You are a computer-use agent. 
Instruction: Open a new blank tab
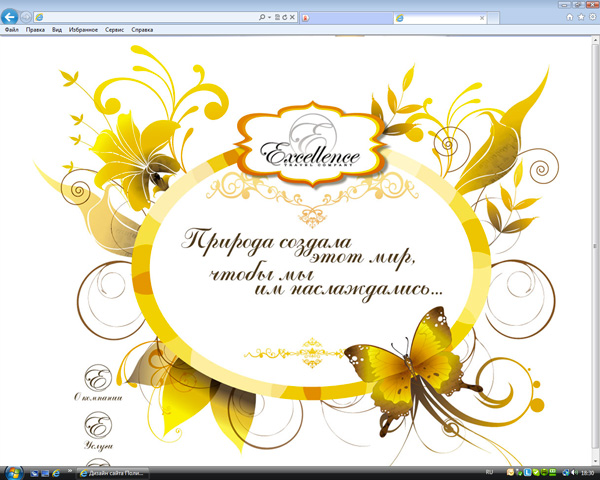coord(493,18)
